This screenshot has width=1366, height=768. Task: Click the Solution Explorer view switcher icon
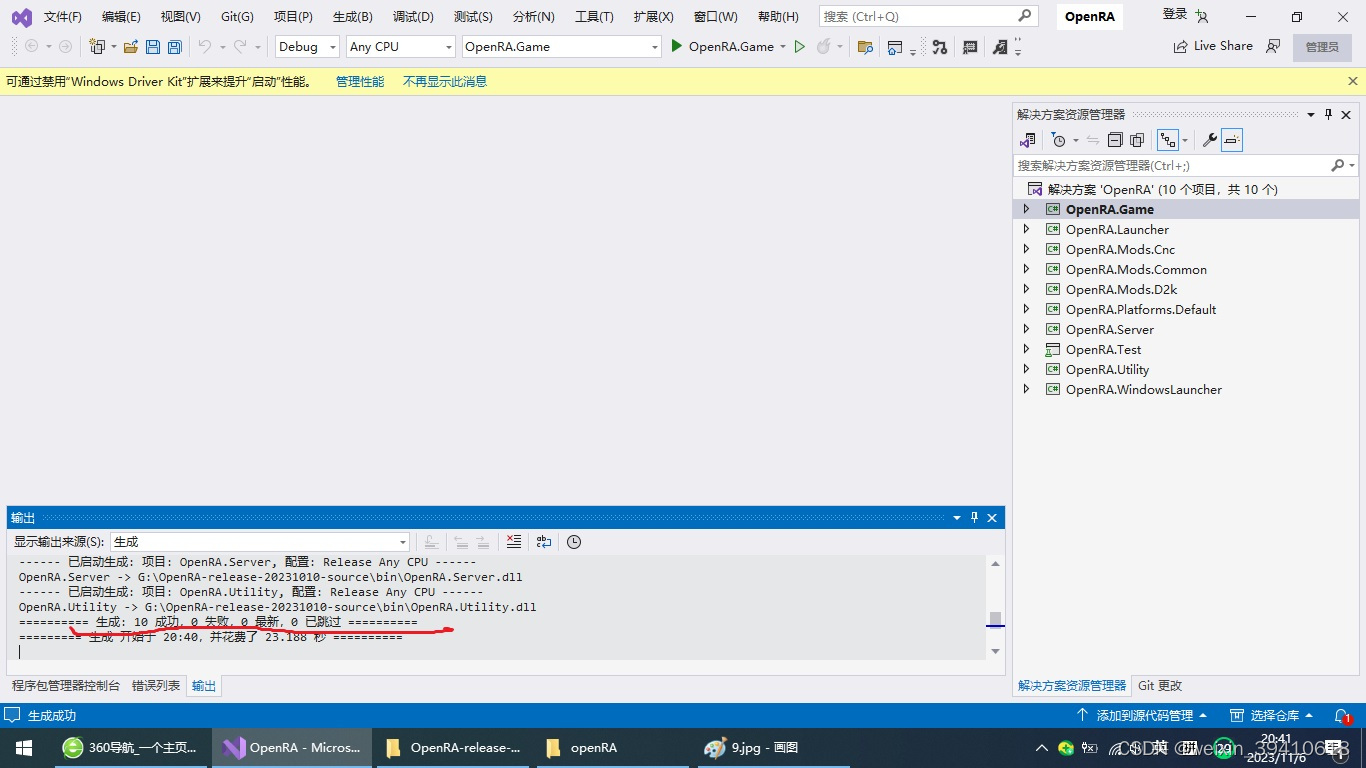click(1027, 140)
